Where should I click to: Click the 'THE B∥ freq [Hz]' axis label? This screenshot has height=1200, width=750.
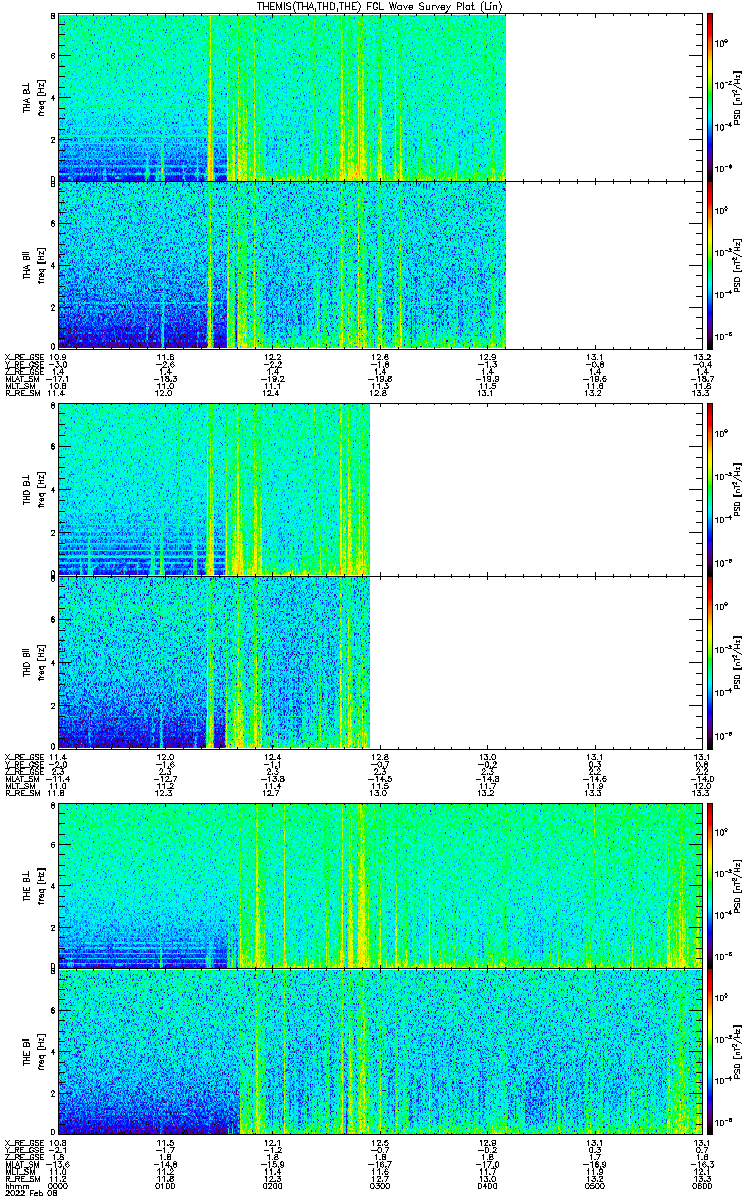[x=33, y=1052]
